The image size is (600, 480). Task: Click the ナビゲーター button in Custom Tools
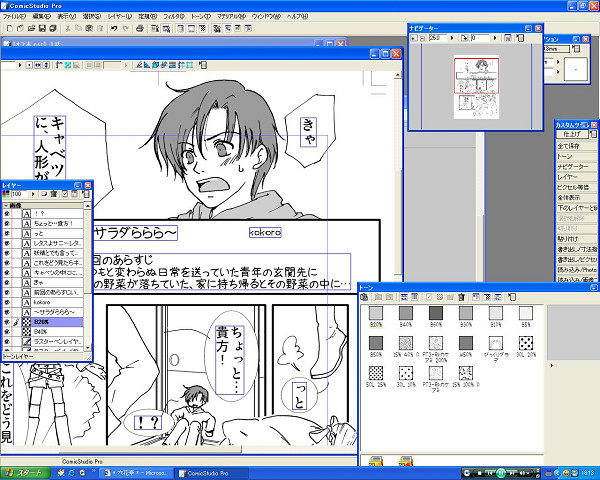[576, 167]
